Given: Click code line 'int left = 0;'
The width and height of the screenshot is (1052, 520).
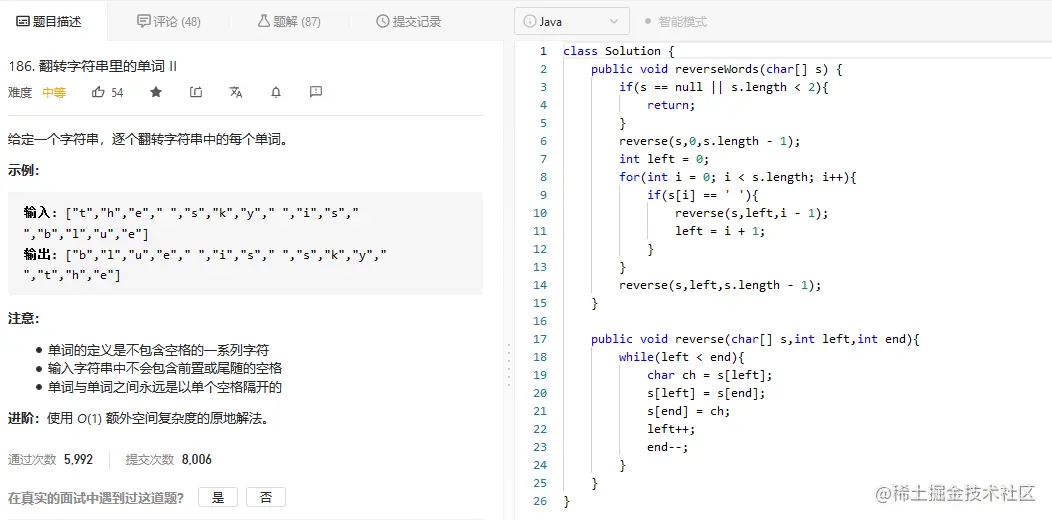Looking at the screenshot, I should click(664, 159).
